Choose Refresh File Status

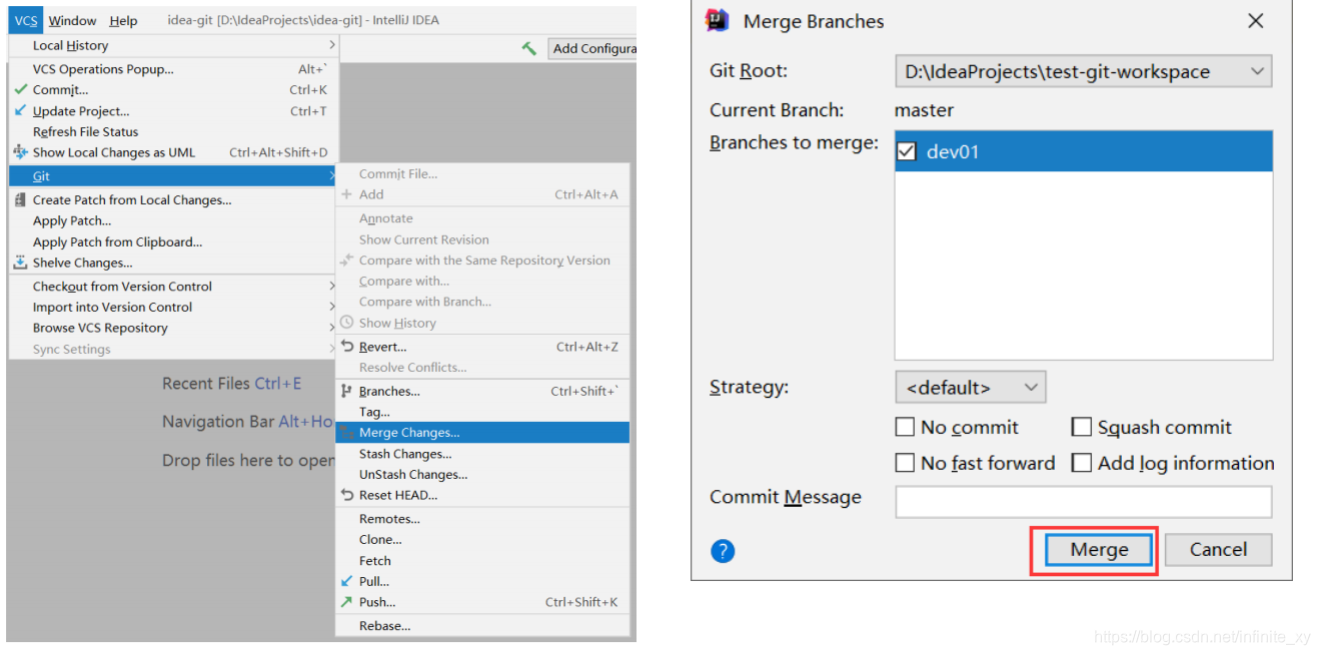(x=172, y=131)
